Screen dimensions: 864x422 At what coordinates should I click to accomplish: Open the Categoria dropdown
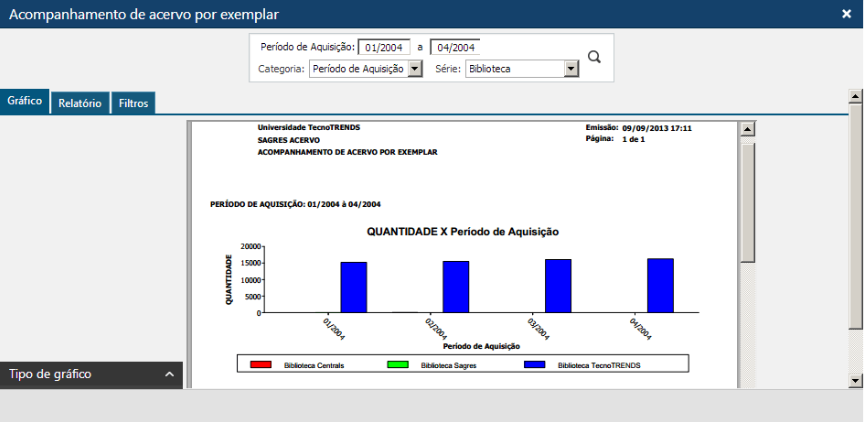pyautogui.click(x=416, y=69)
